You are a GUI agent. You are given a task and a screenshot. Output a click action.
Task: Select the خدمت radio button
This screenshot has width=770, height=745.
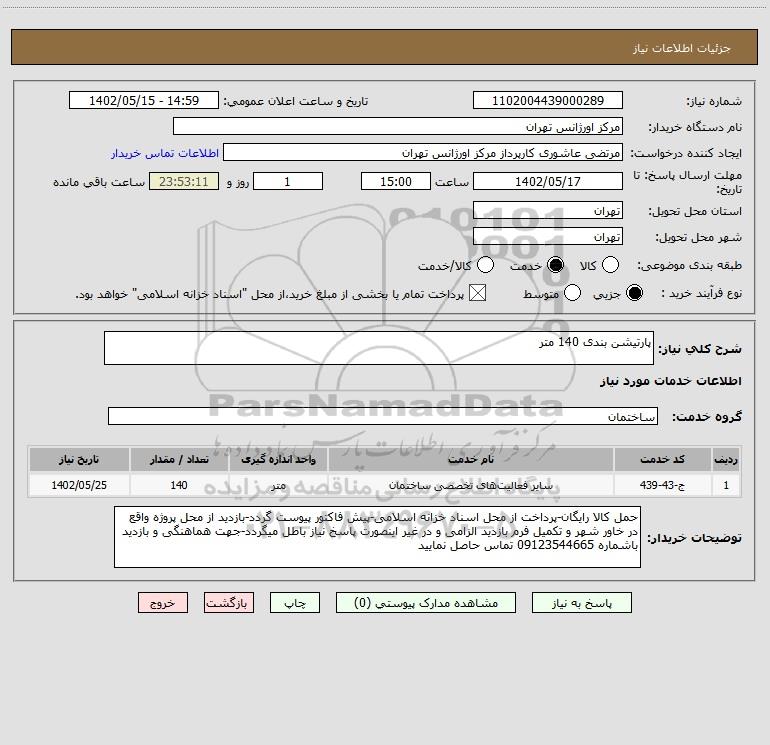[x=556, y=265]
